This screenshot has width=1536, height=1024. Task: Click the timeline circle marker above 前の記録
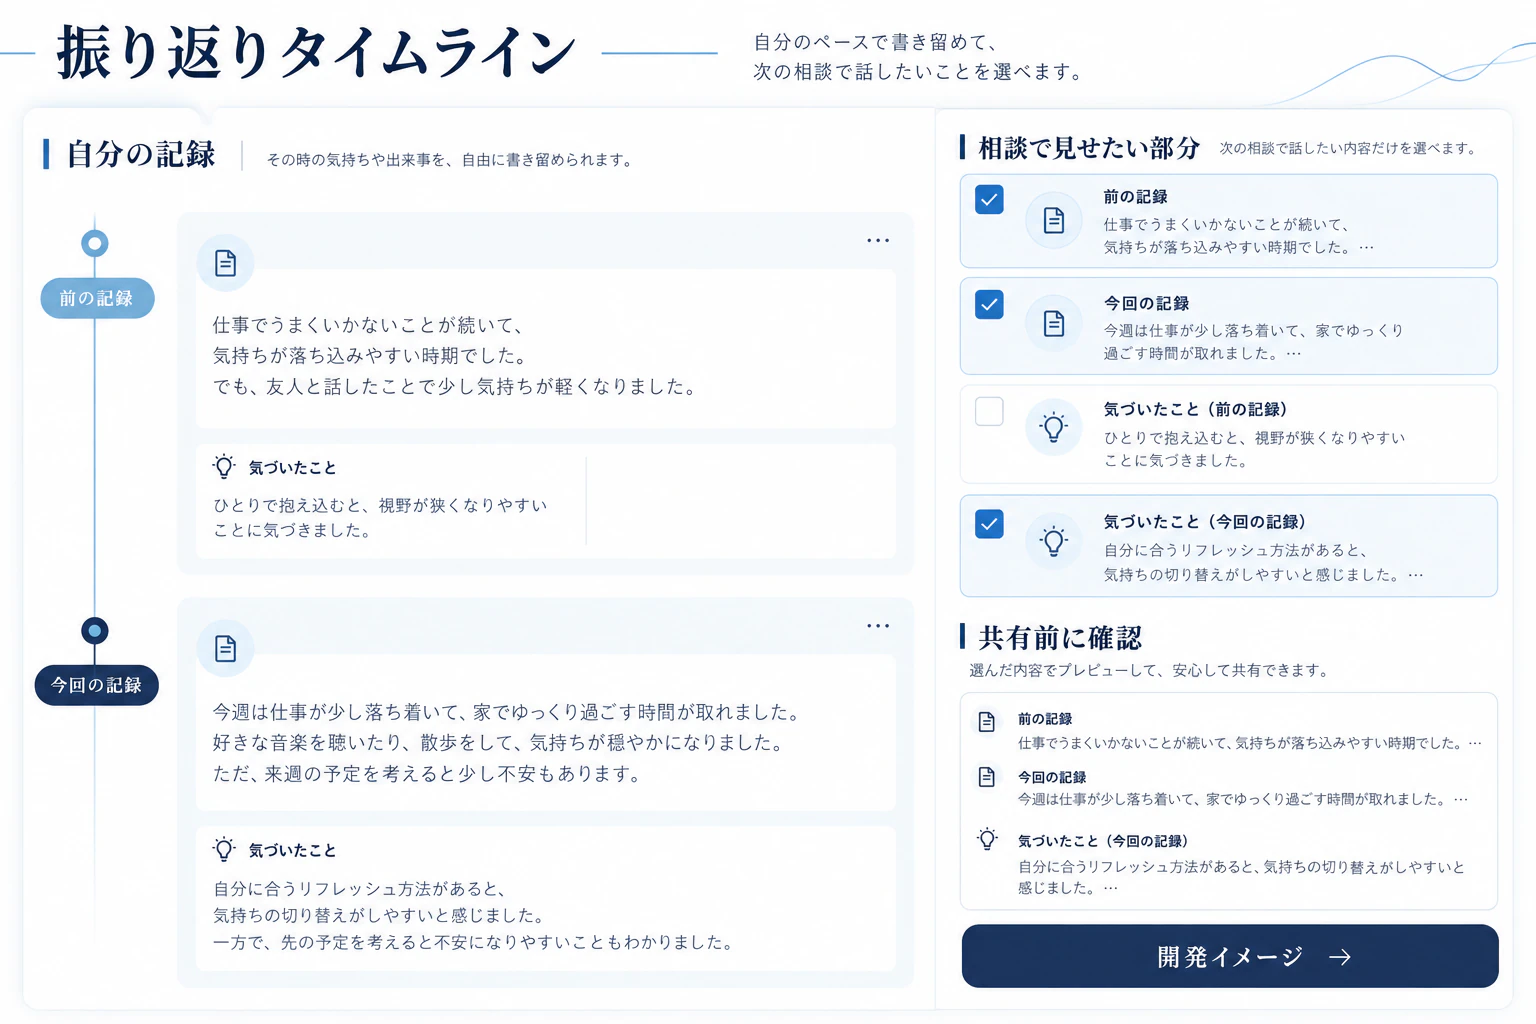(95, 243)
